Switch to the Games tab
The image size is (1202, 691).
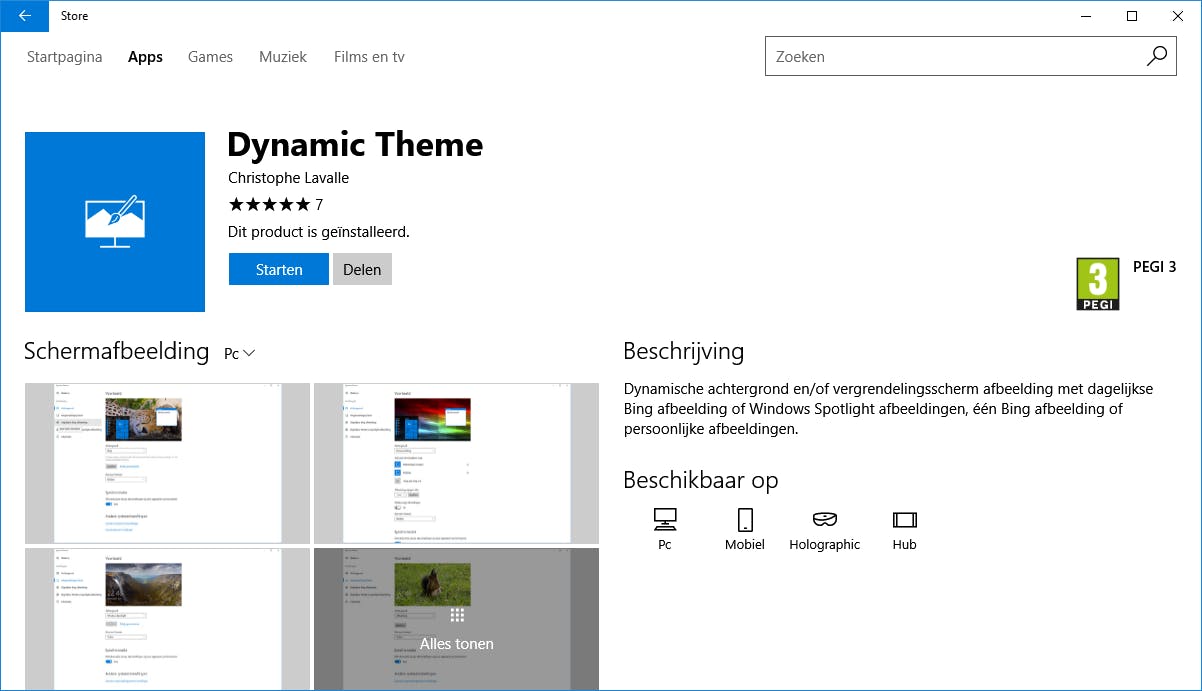point(210,57)
